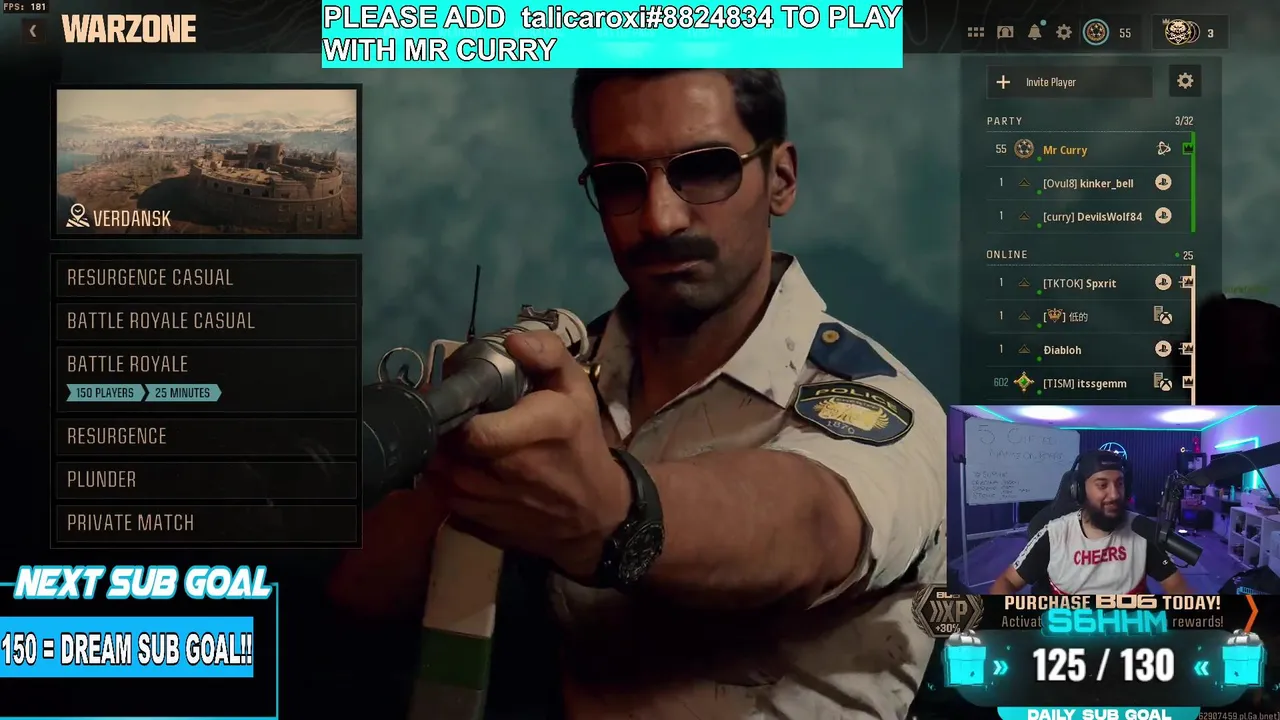The image size is (1280, 720).
Task: Click rank chevron icon beside kinker_bell
Action: (1023, 183)
